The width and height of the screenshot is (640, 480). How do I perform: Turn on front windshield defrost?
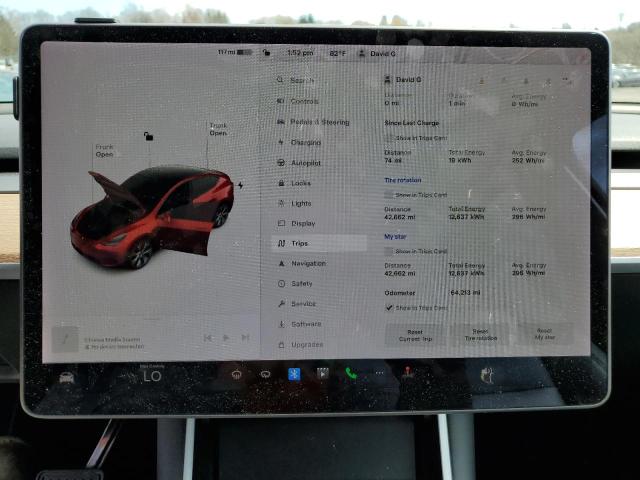236,375
